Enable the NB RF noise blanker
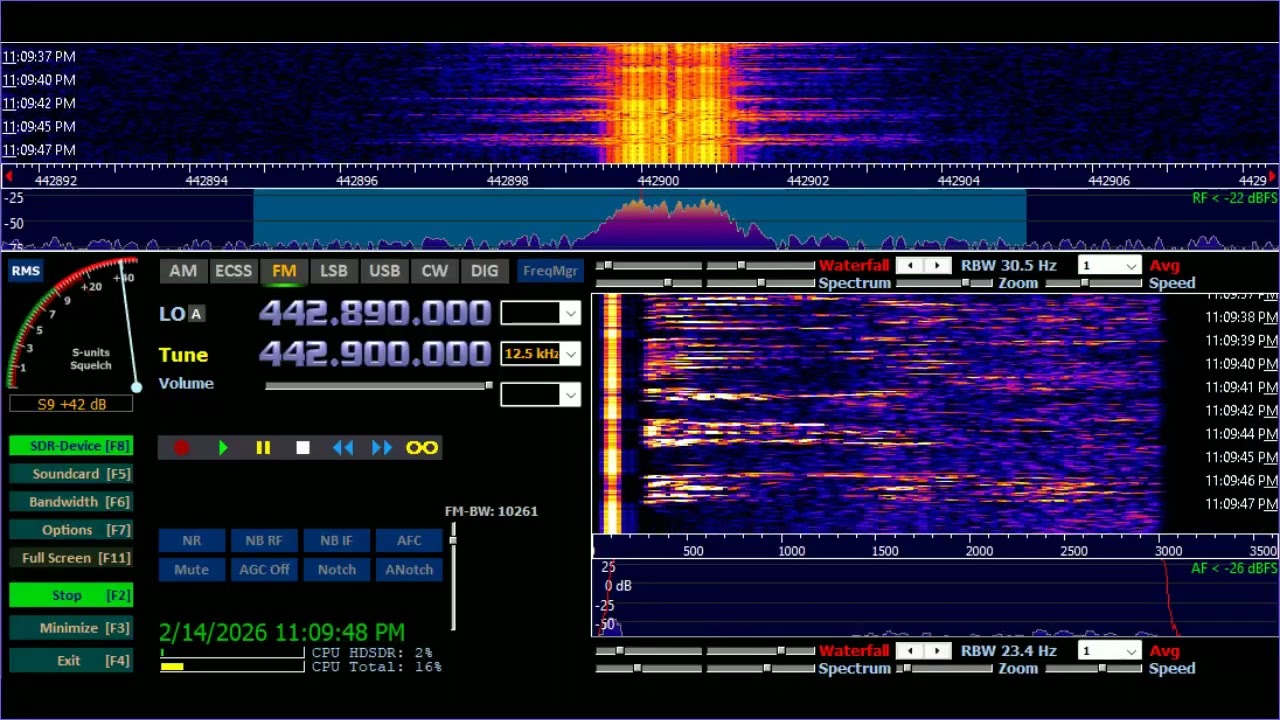1280x720 pixels. tap(264, 541)
